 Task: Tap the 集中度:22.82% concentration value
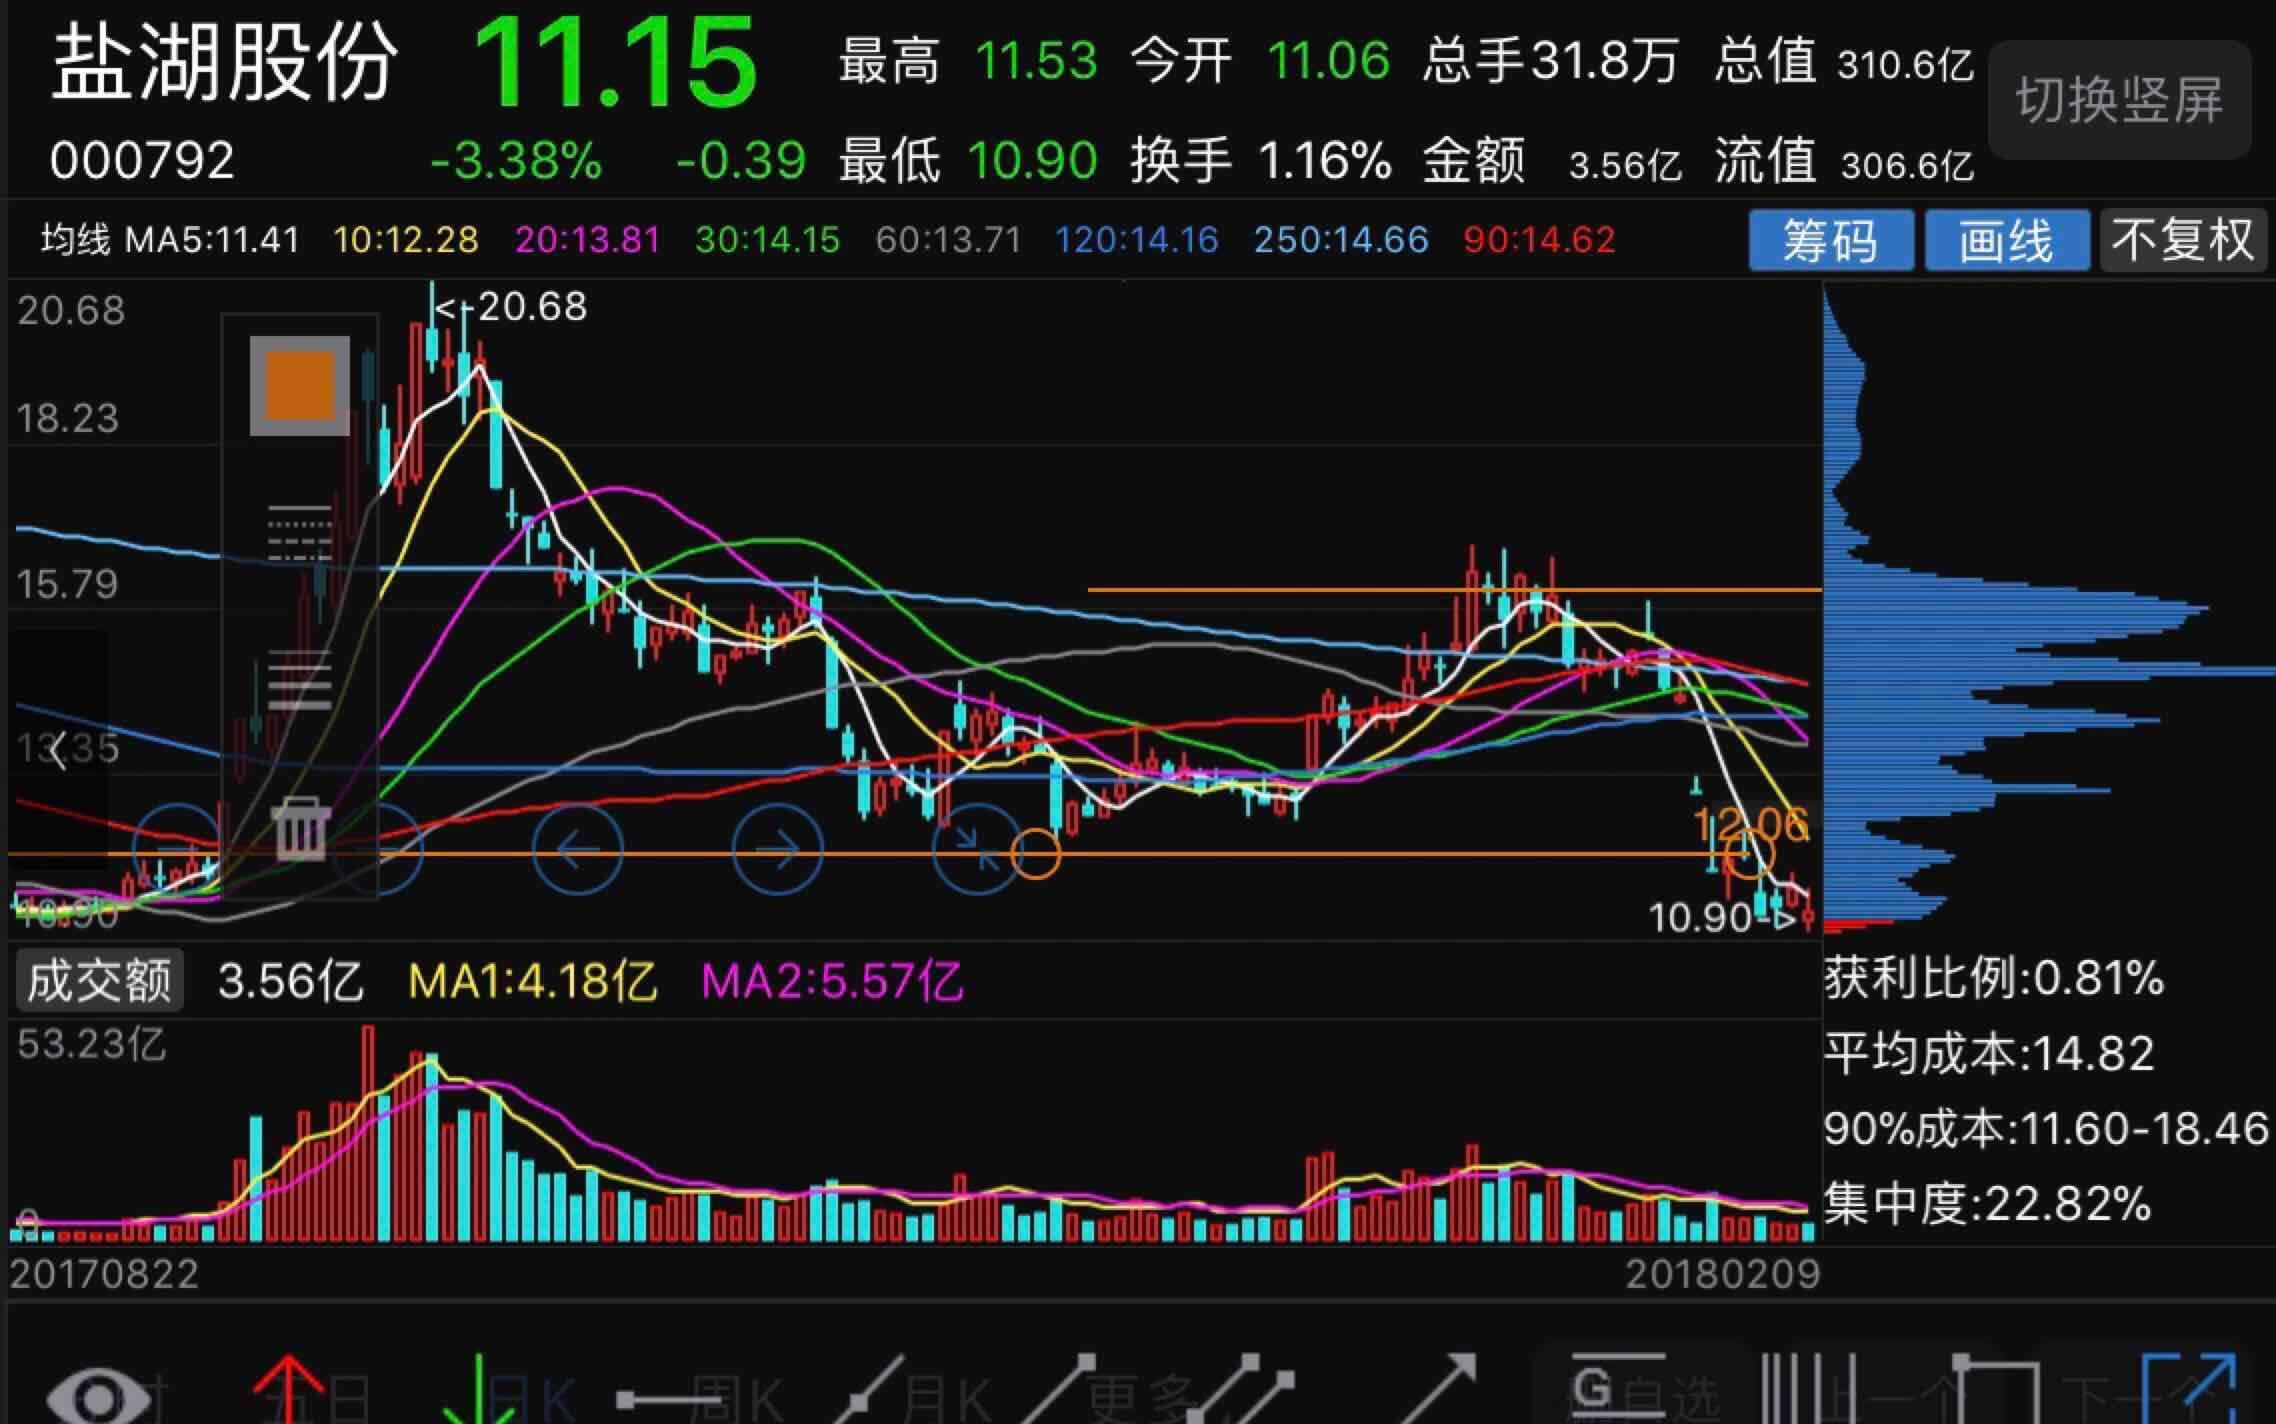tap(1987, 1203)
